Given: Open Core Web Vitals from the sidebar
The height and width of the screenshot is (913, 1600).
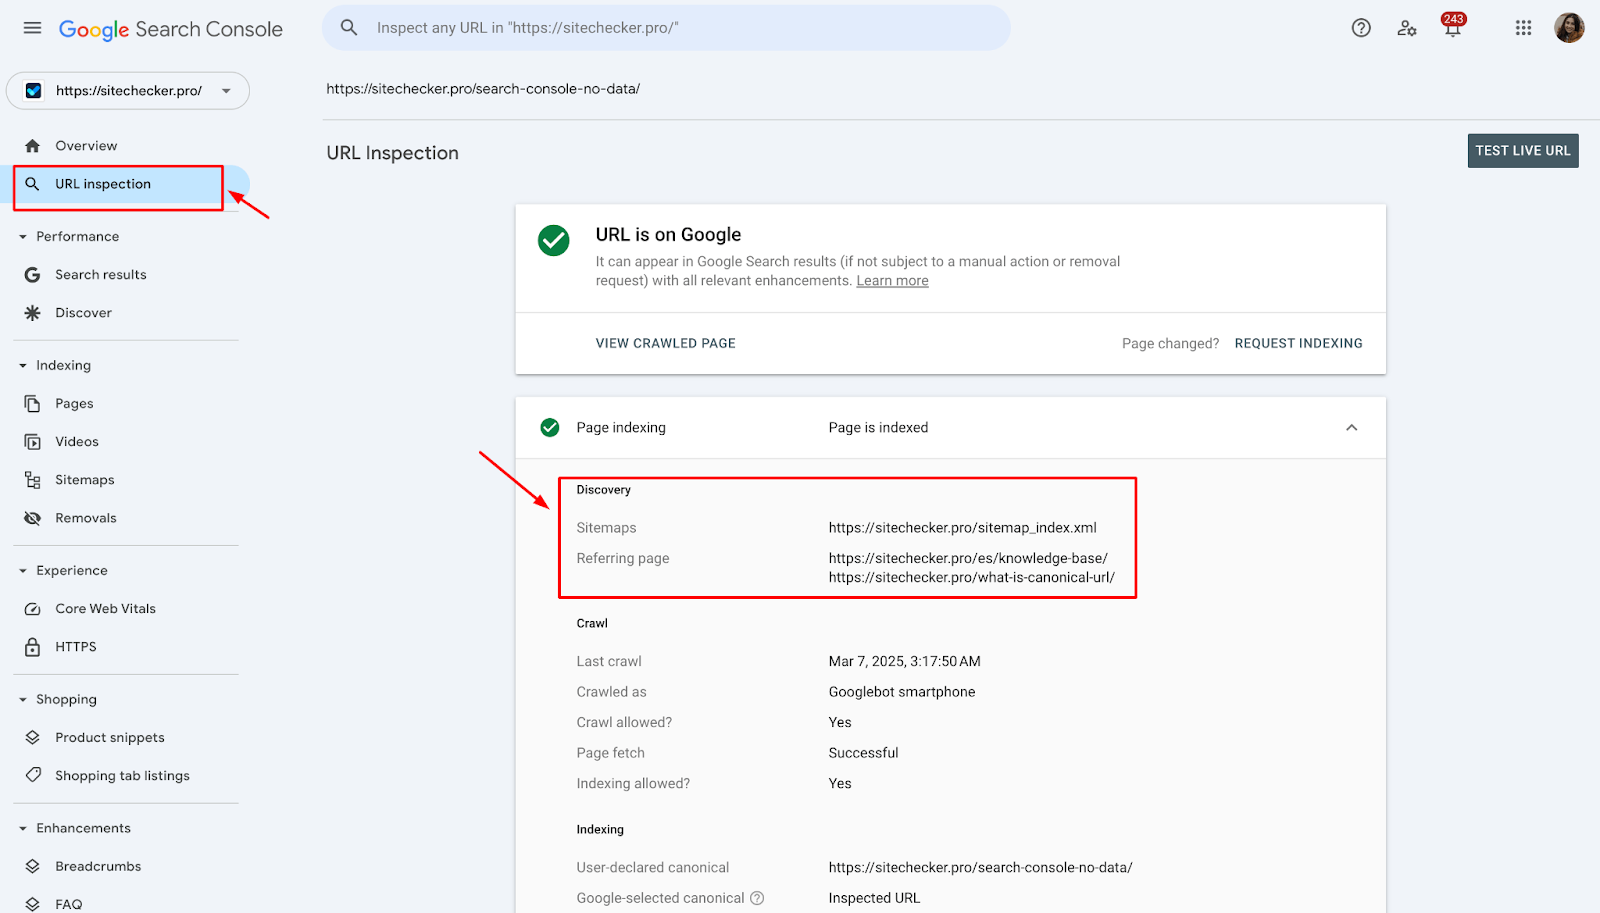Looking at the screenshot, I should (x=33, y=608).
